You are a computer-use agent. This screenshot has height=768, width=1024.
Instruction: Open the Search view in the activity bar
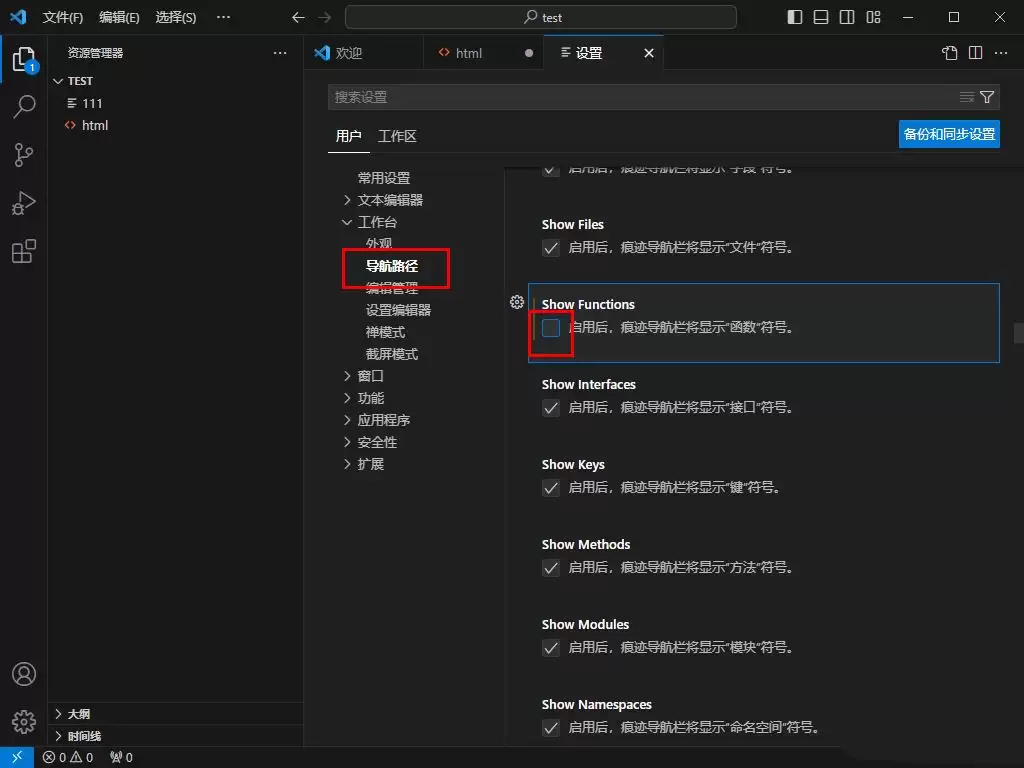click(x=24, y=106)
